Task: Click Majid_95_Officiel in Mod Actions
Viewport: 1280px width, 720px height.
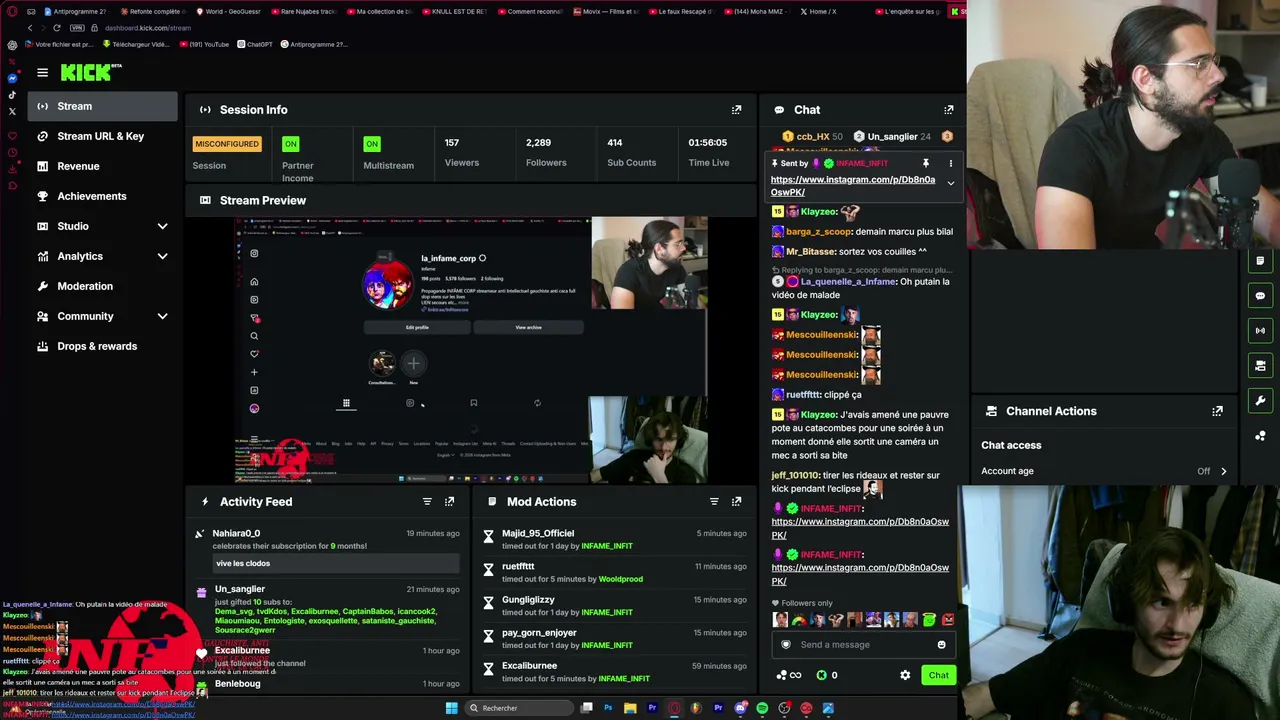Action: click(x=538, y=533)
